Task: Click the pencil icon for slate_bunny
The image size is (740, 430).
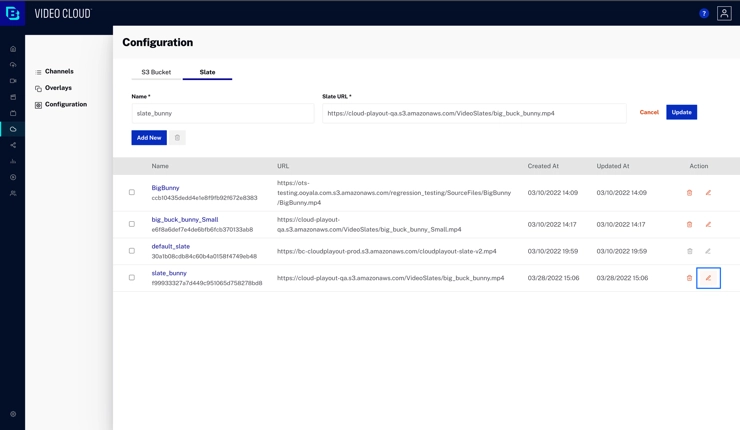Action: pos(708,278)
